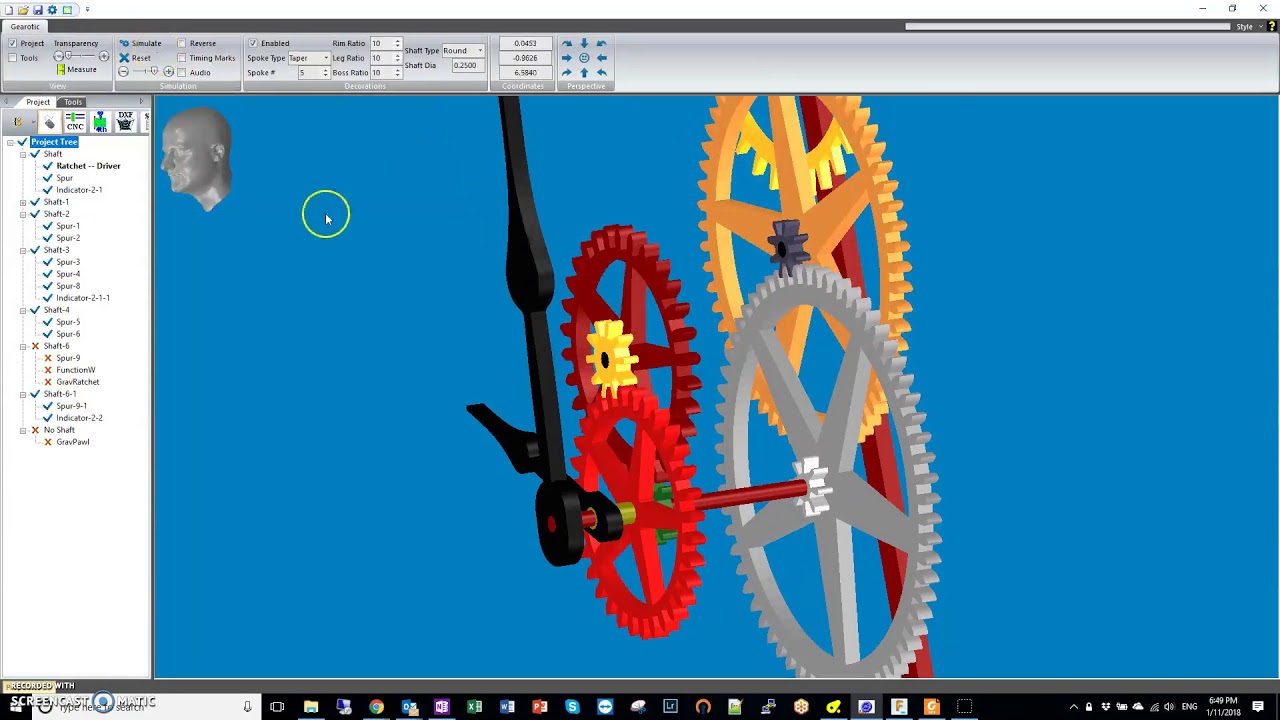Screen dimensions: 1280x720
Task: Enable the Tools view checkbox
Action: pyautogui.click(x=12, y=58)
